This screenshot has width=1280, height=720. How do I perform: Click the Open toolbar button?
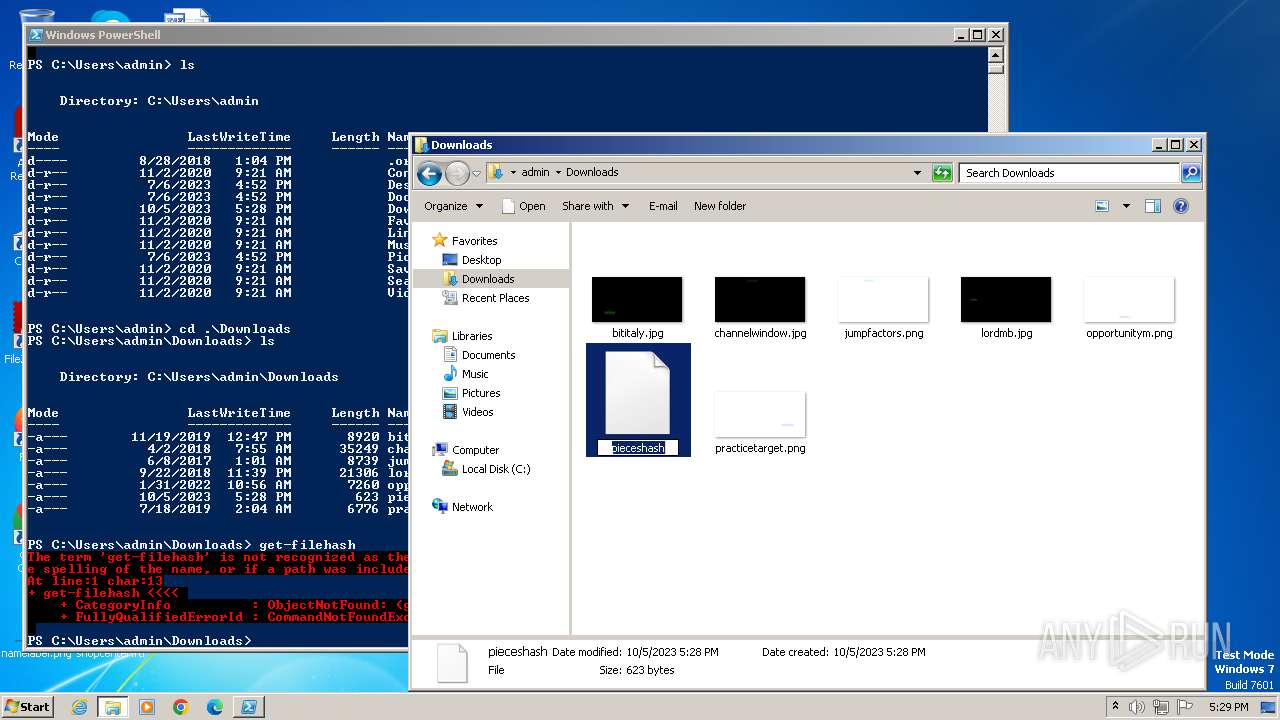(x=523, y=206)
